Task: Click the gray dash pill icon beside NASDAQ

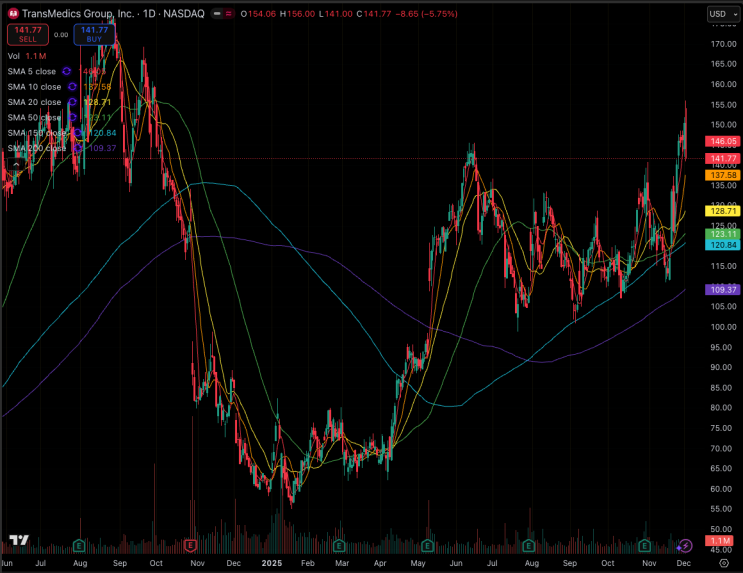Action: click(x=217, y=14)
